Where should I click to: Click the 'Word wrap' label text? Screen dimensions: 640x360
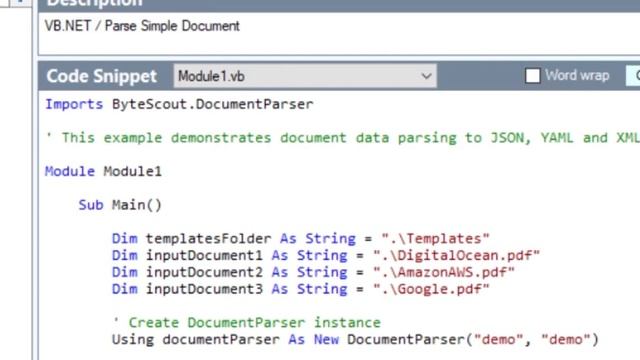[577, 76]
